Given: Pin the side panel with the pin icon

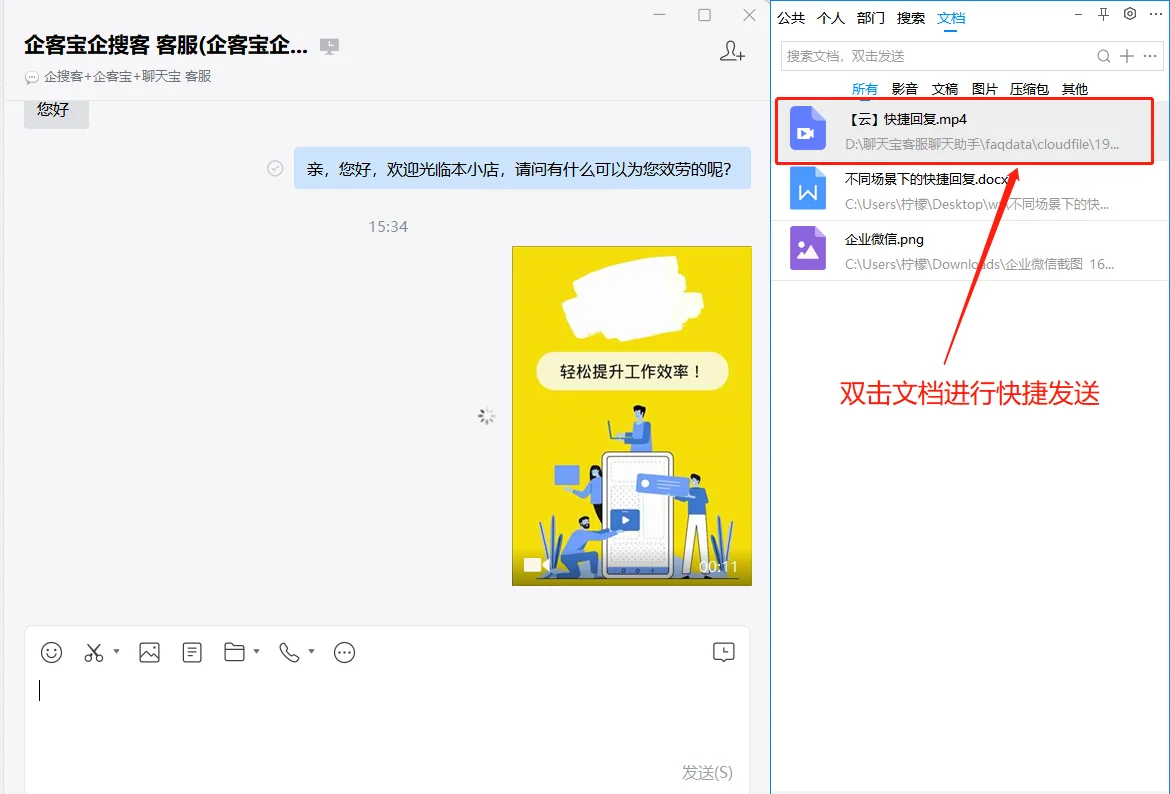Looking at the screenshot, I should 1103,14.
